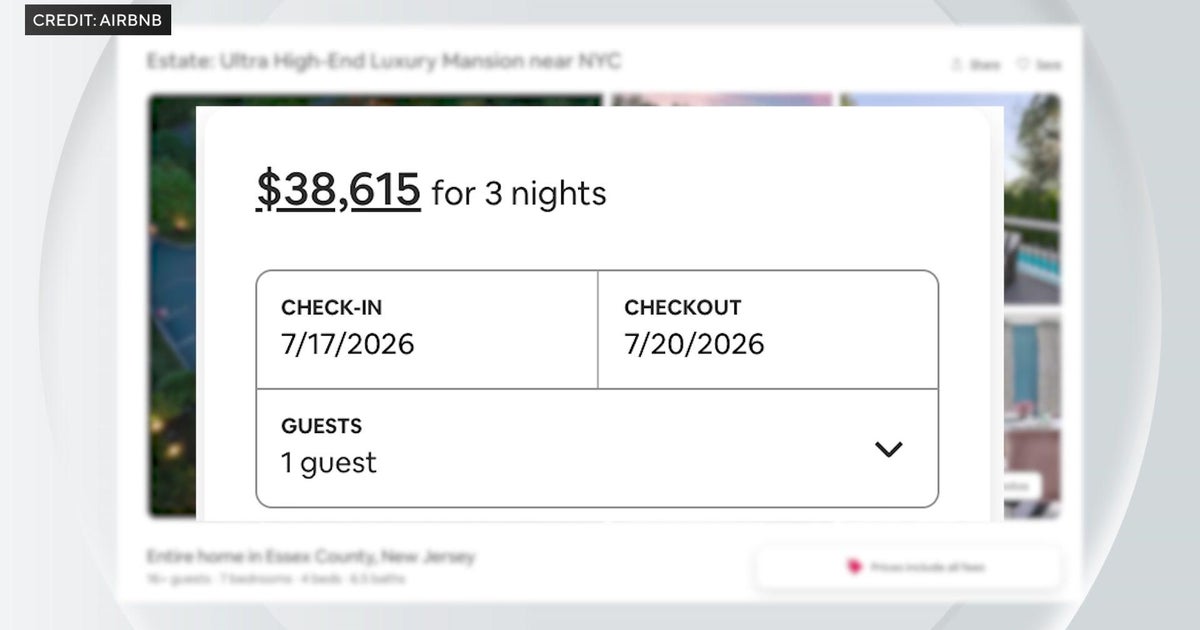Click the show photos button on gallery
1200x630 pixels.
pos(1016,486)
